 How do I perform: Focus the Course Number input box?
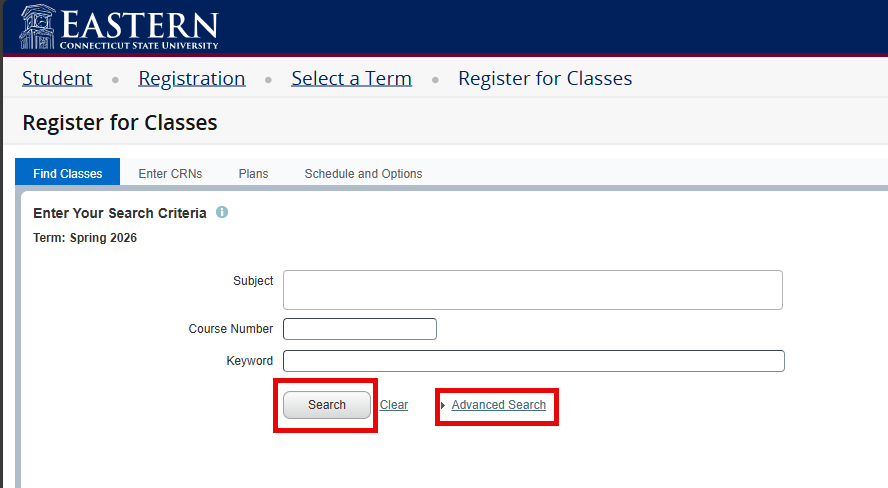pos(360,329)
